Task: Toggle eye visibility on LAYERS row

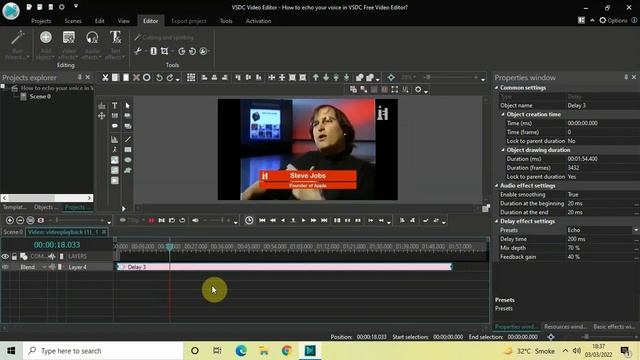Action: (5, 256)
